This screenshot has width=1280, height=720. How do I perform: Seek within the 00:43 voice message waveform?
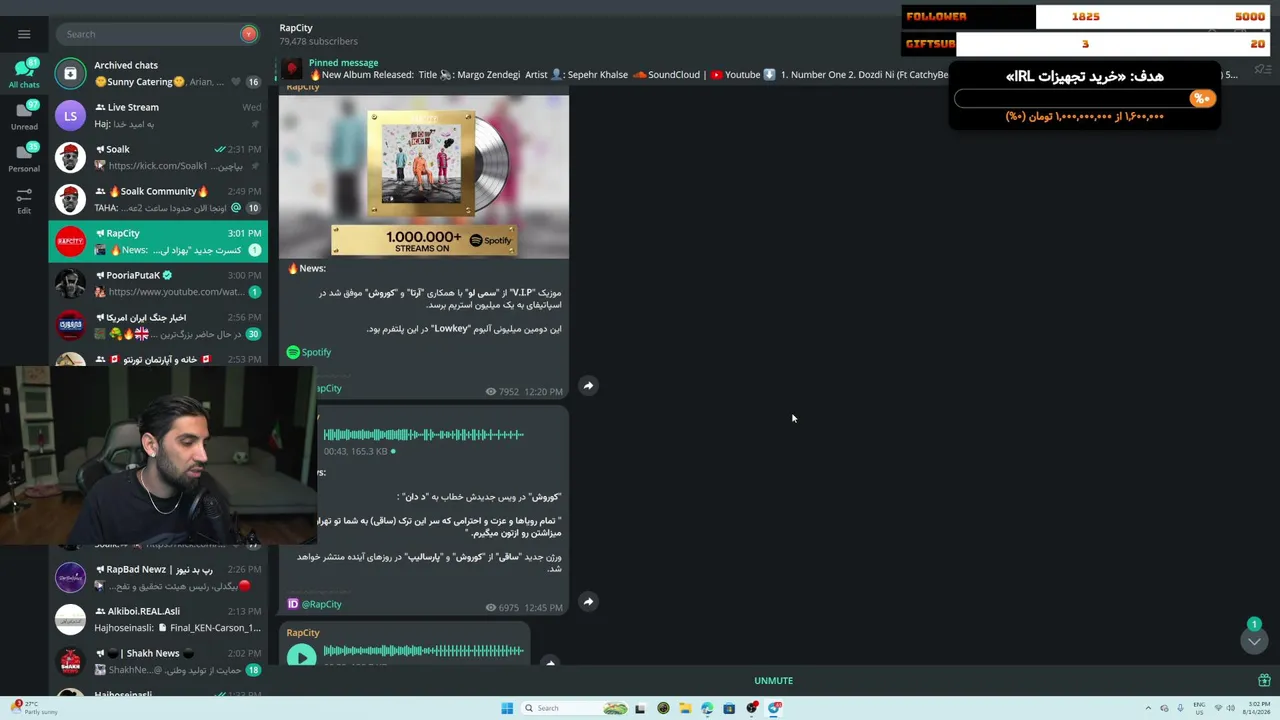coord(423,435)
